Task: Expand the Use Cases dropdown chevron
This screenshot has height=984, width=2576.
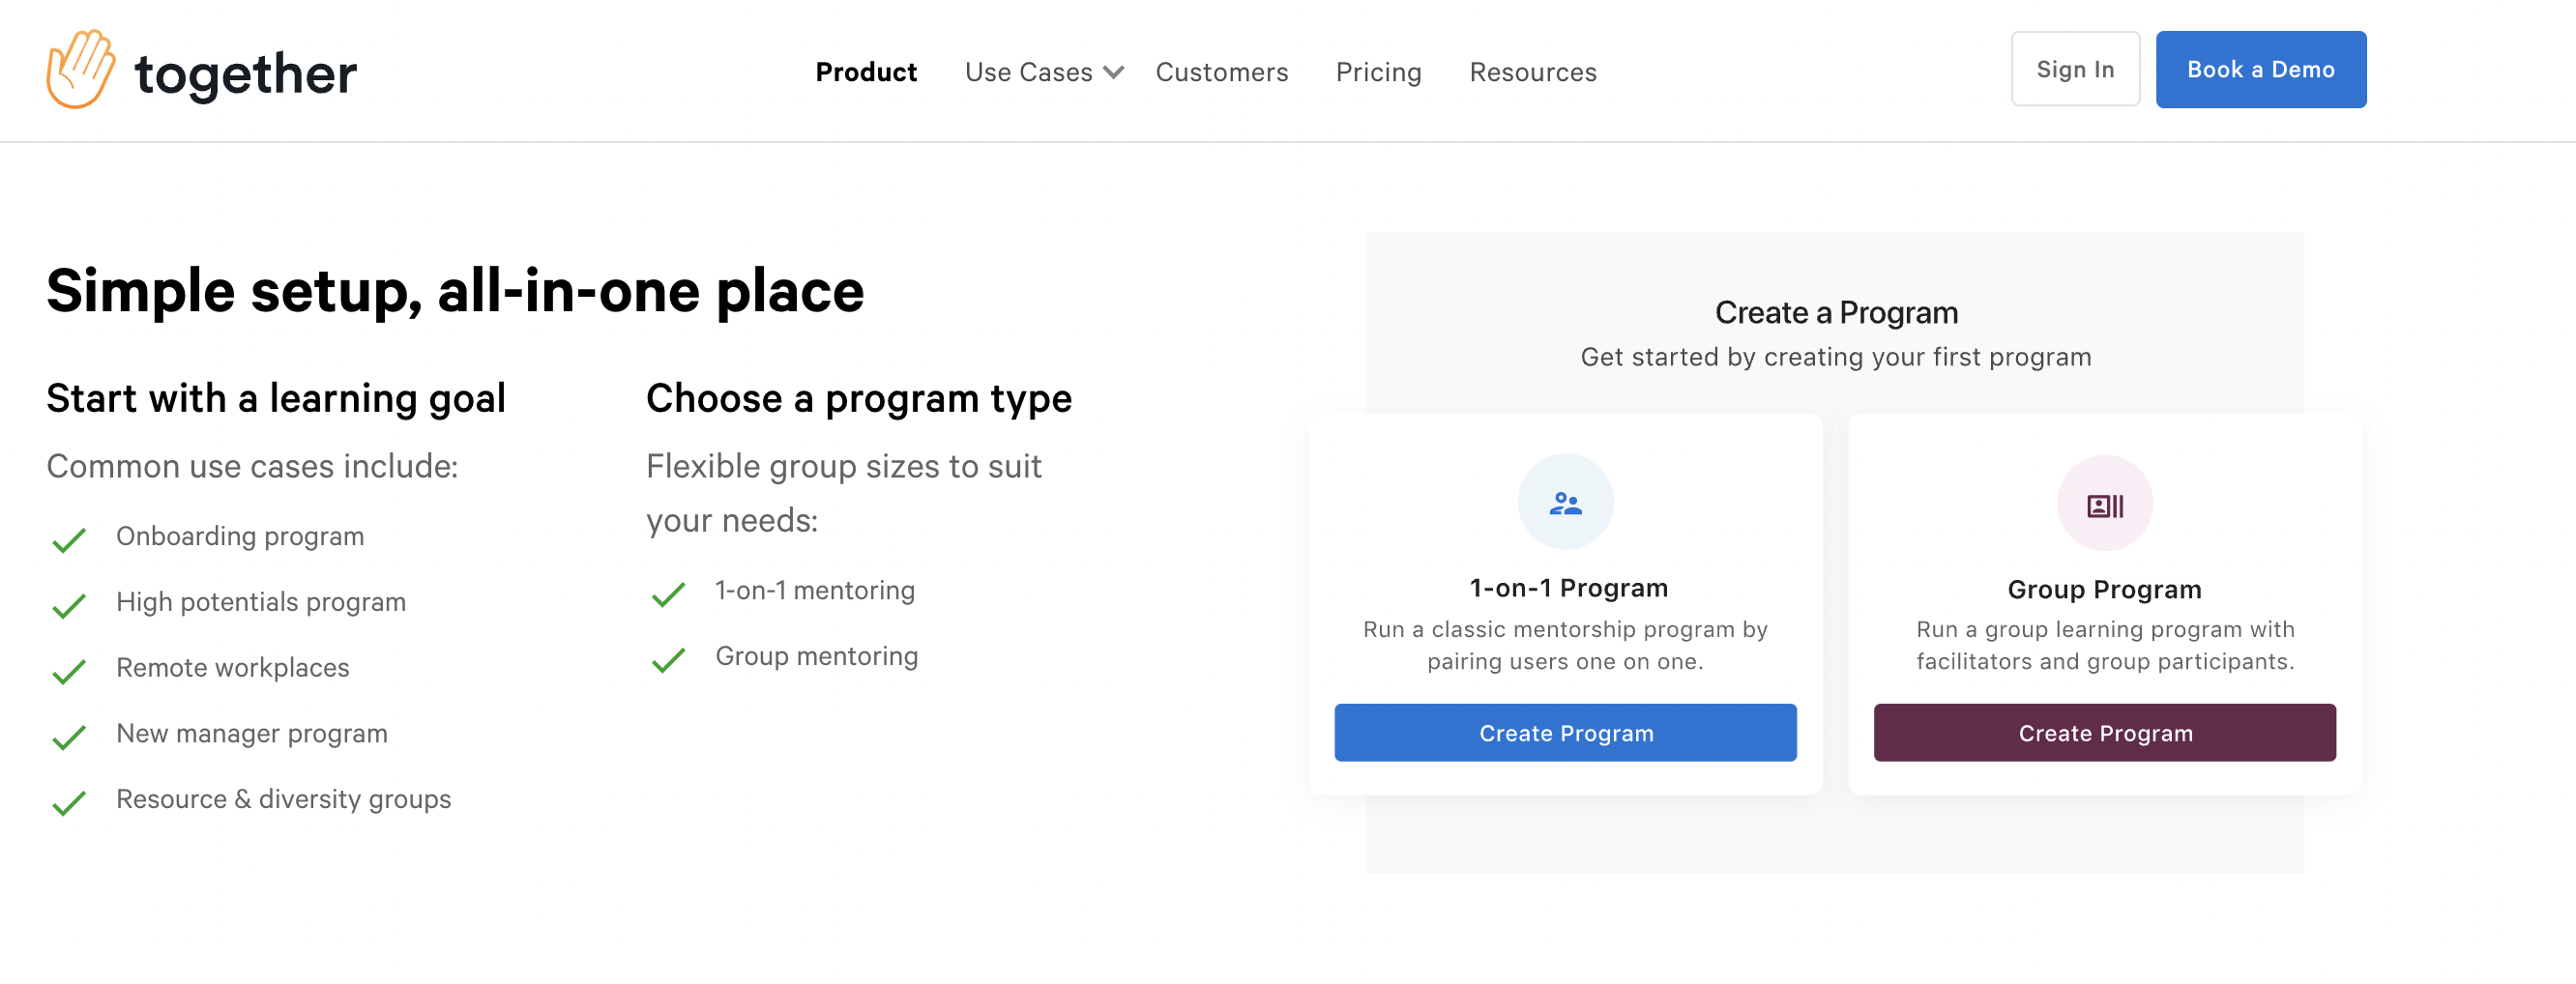Action: click(x=1113, y=73)
